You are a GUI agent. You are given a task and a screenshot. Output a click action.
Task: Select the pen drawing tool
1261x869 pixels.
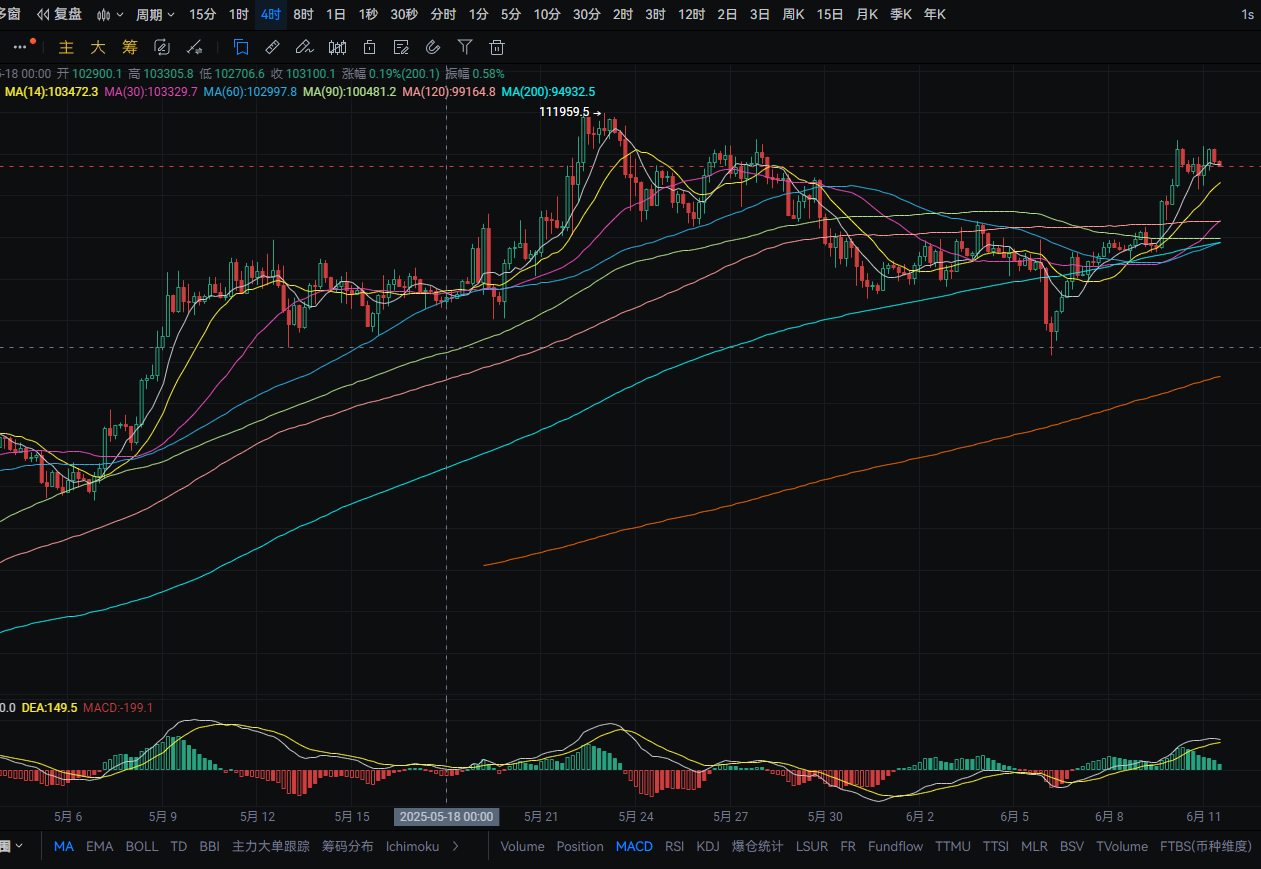pyautogui.click(x=304, y=47)
